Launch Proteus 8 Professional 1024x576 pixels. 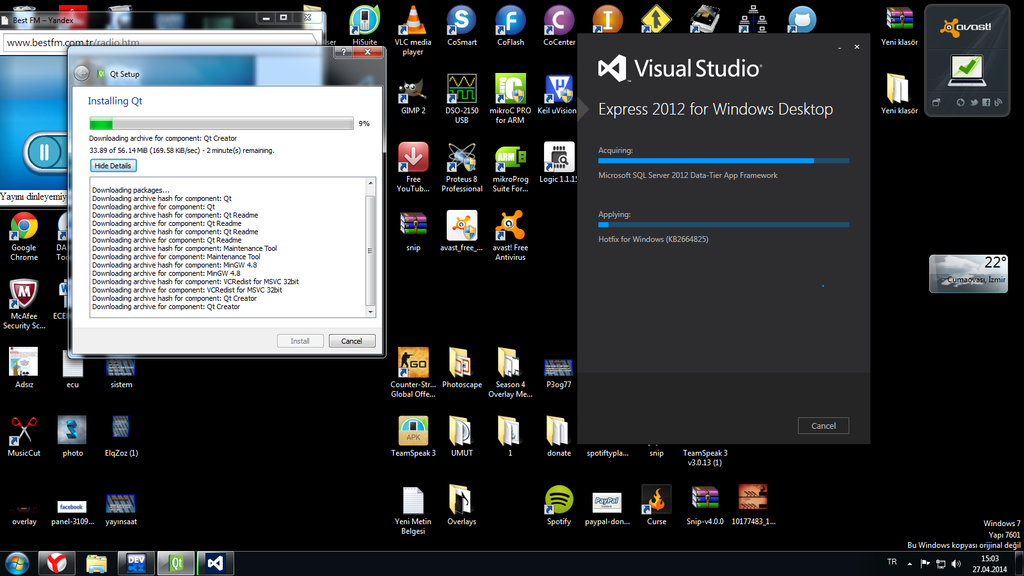(462, 168)
